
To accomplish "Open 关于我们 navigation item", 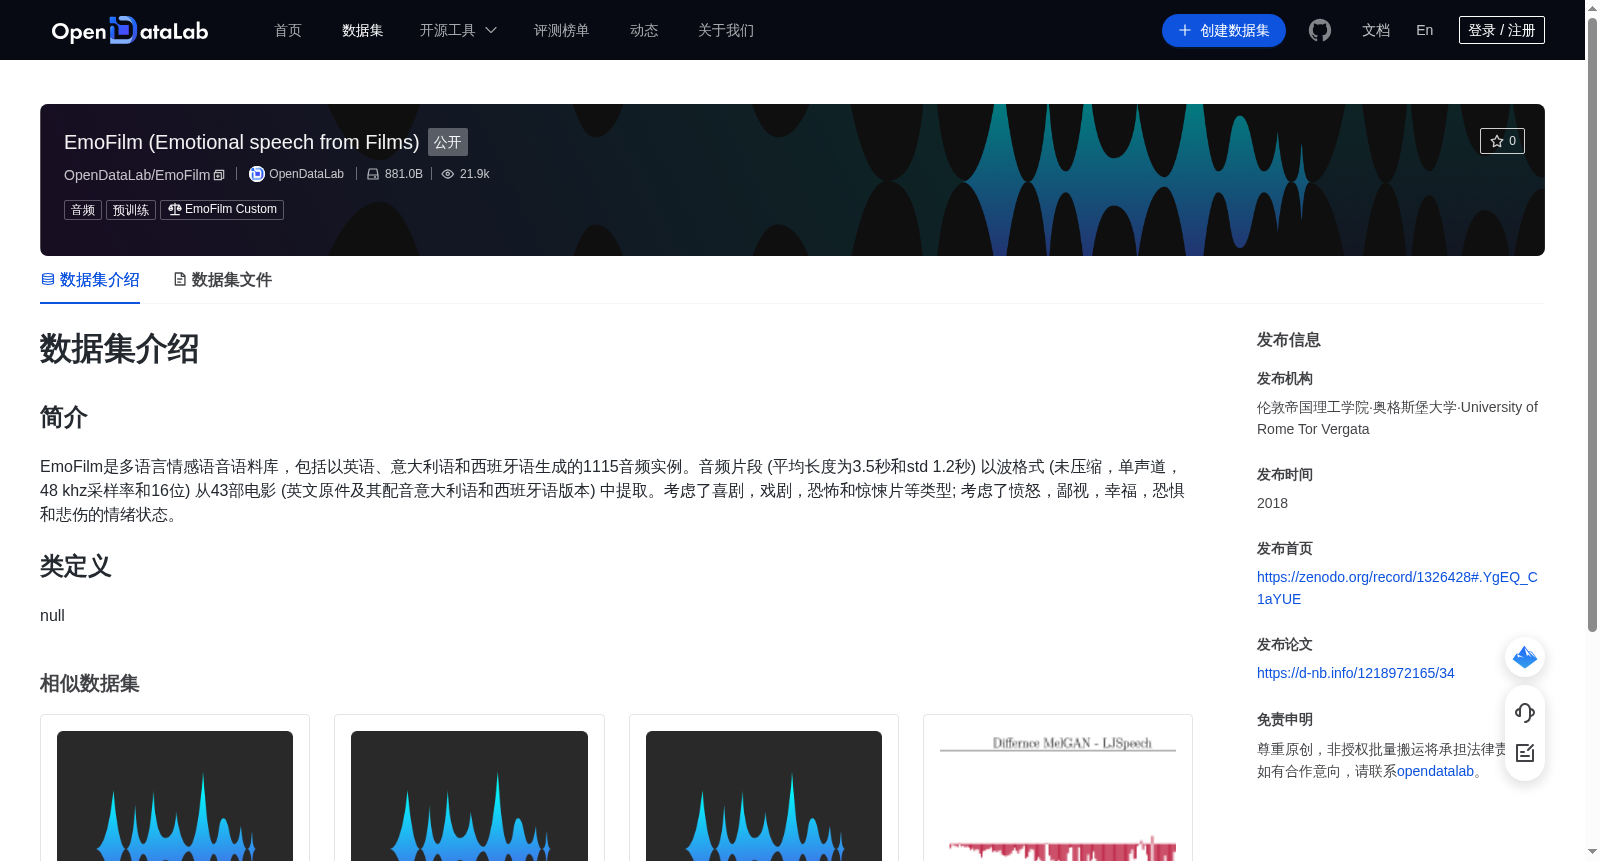I will click(x=726, y=30).
